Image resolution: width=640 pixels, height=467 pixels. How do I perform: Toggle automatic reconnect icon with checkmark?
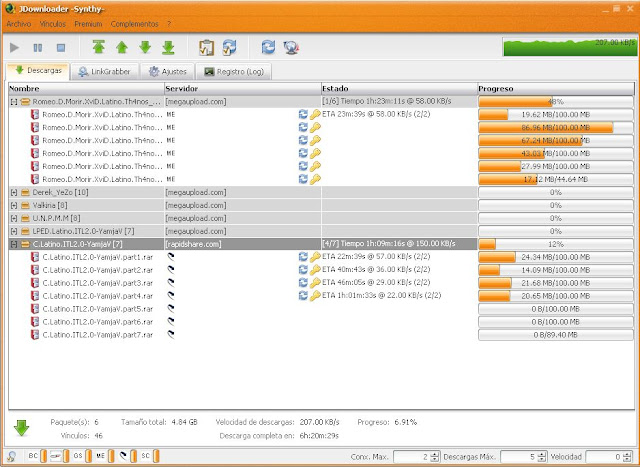point(229,47)
